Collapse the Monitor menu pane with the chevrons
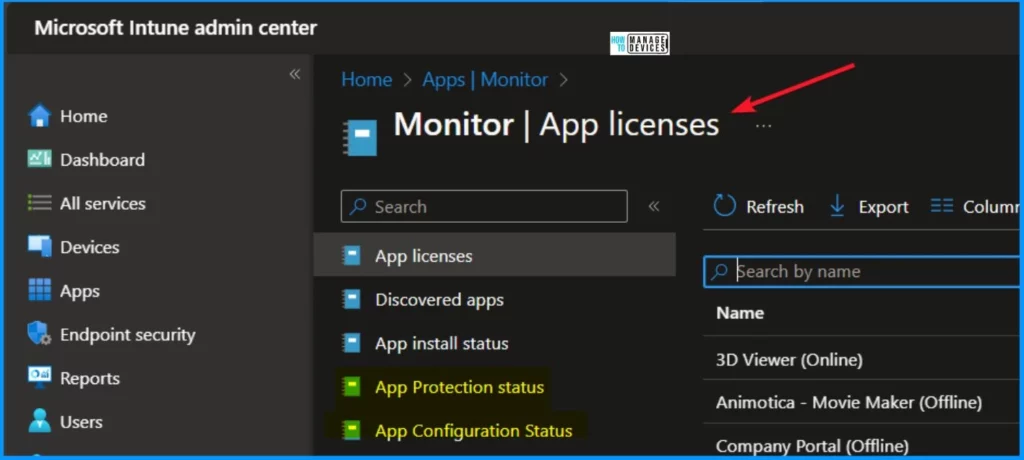Image resolution: width=1024 pixels, height=460 pixels. [x=654, y=206]
